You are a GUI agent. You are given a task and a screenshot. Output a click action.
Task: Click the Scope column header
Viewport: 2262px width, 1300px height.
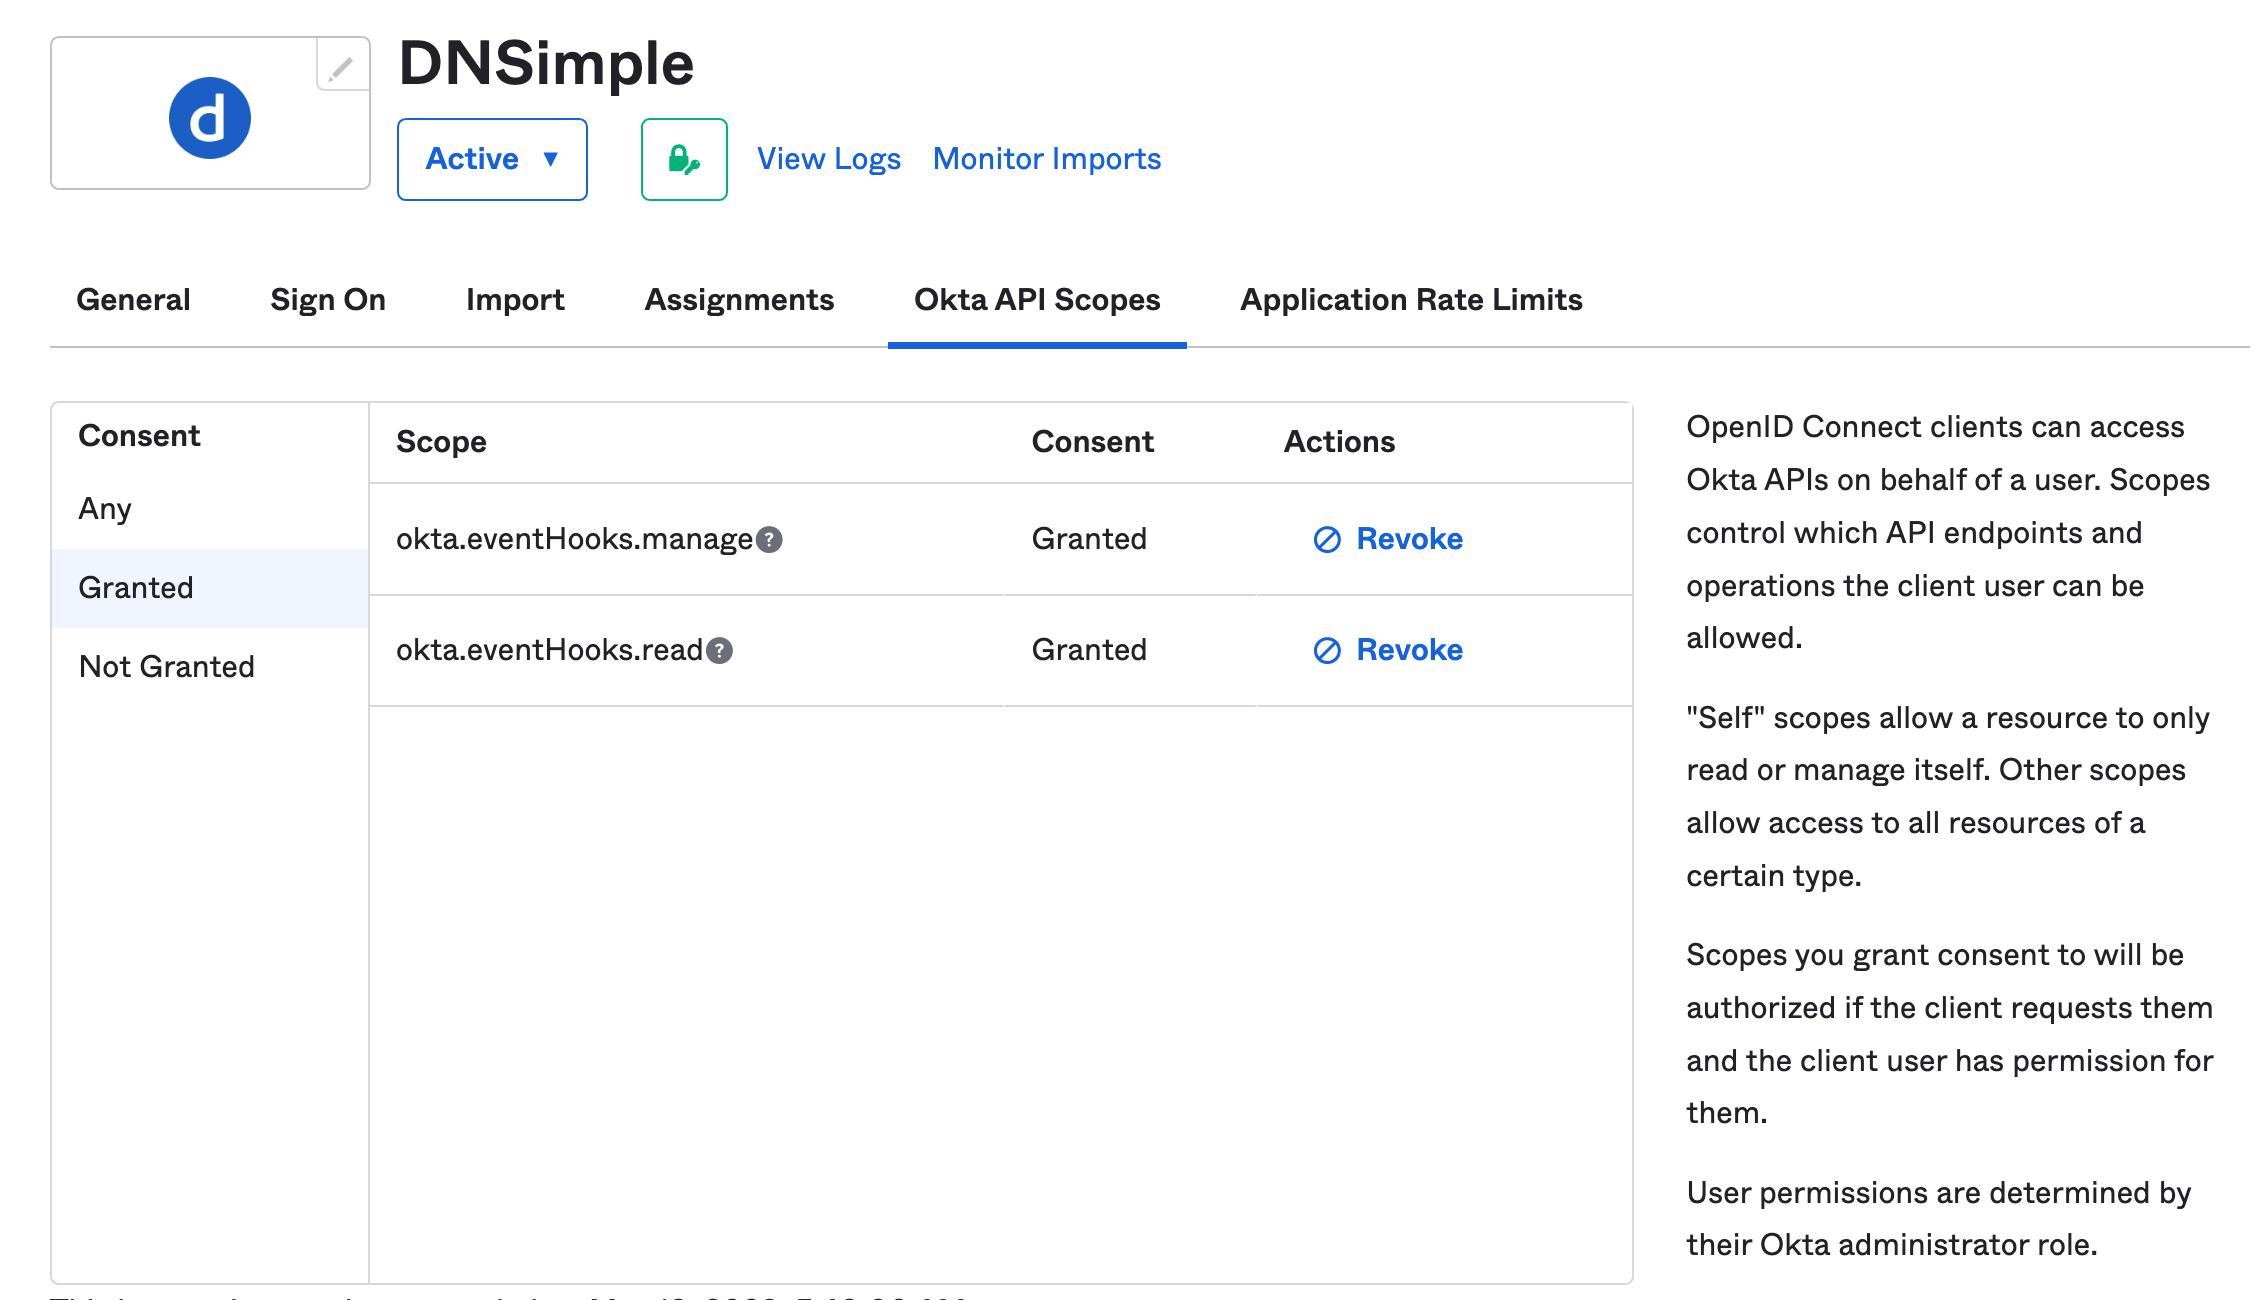[441, 442]
